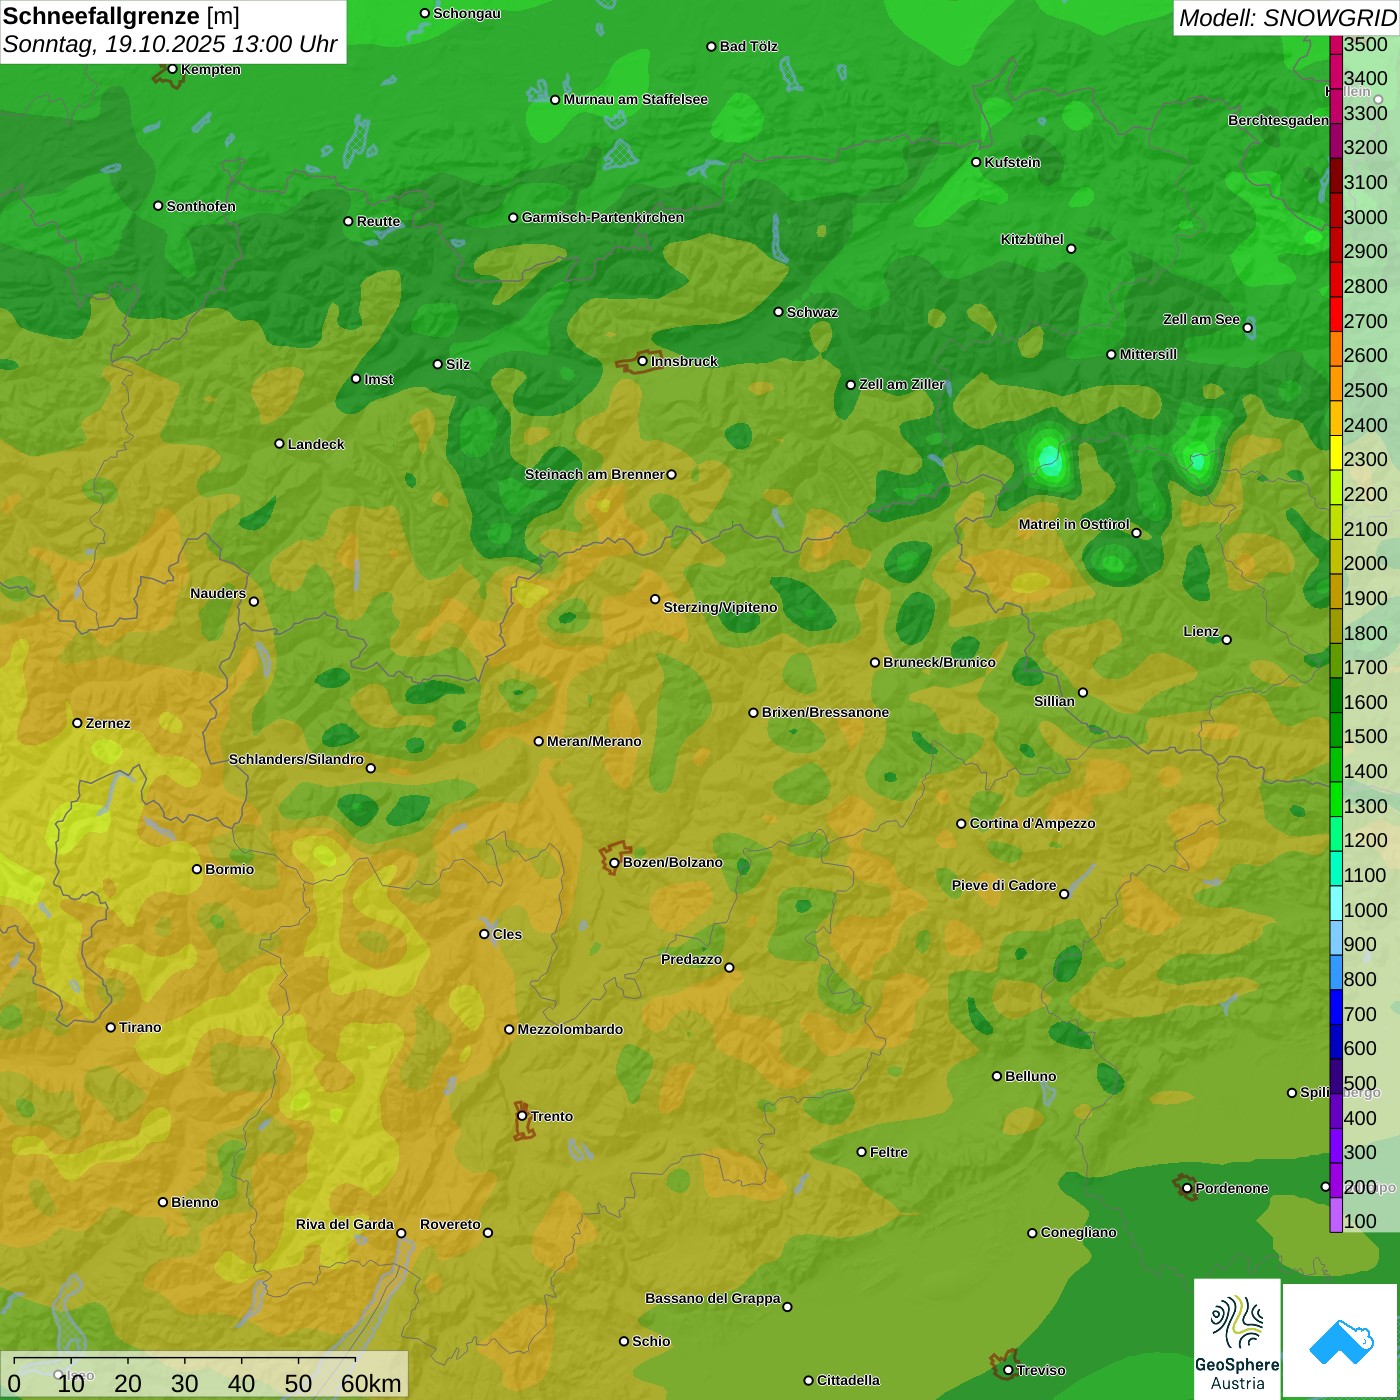1400x1400 pixels.
Task: Click the 700 m blue legend color
Action: (x=1335, y=1007)
